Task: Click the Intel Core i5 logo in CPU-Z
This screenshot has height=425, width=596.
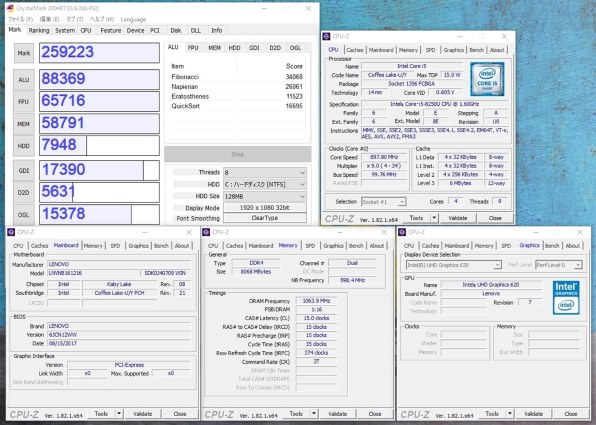Action: [487, 79]
